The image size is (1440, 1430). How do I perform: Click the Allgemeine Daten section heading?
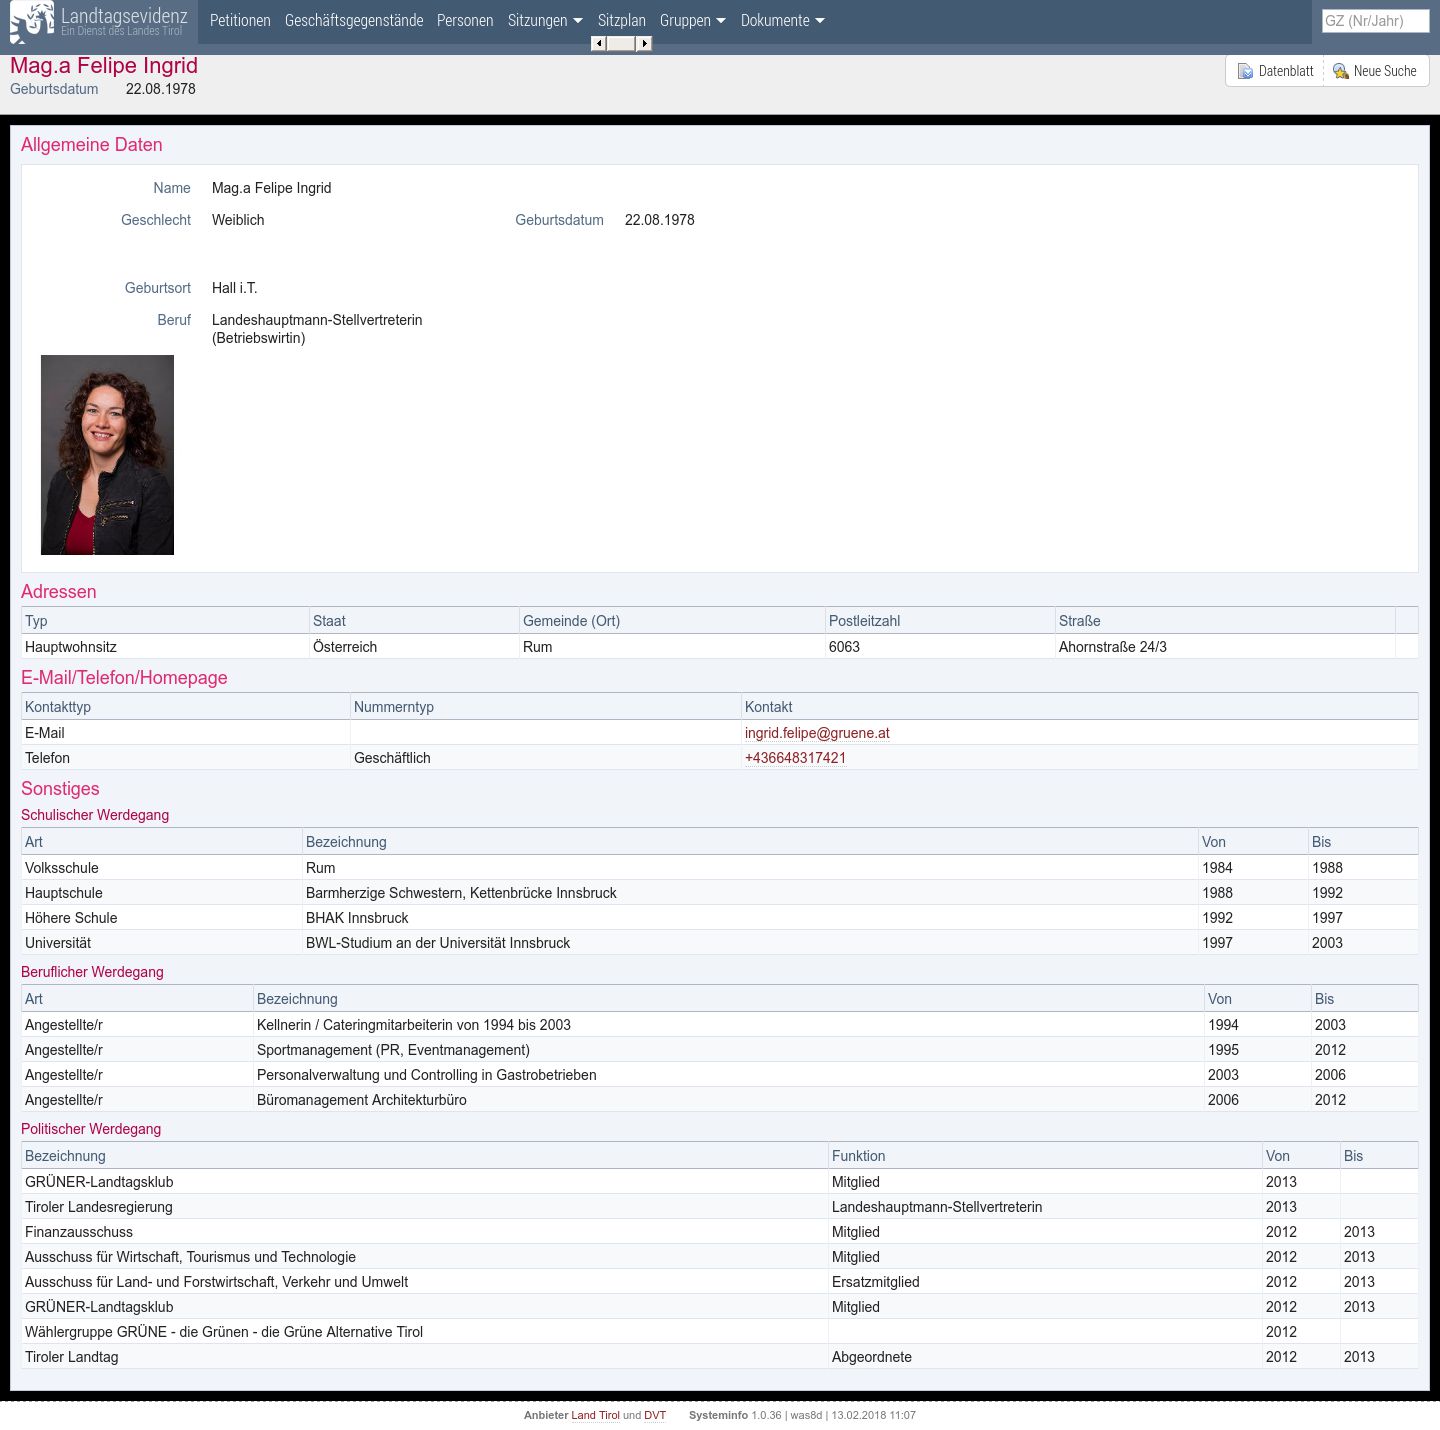click(92, 145)
